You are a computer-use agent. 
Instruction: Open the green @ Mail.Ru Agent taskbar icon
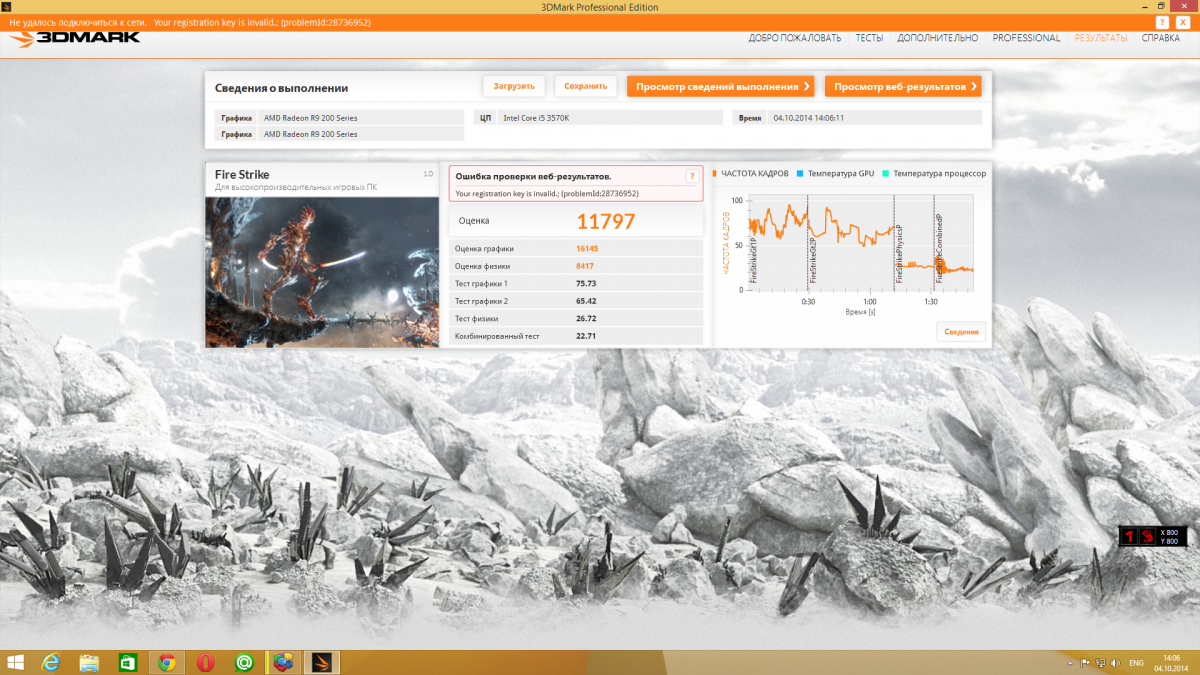tap(244, 662)
